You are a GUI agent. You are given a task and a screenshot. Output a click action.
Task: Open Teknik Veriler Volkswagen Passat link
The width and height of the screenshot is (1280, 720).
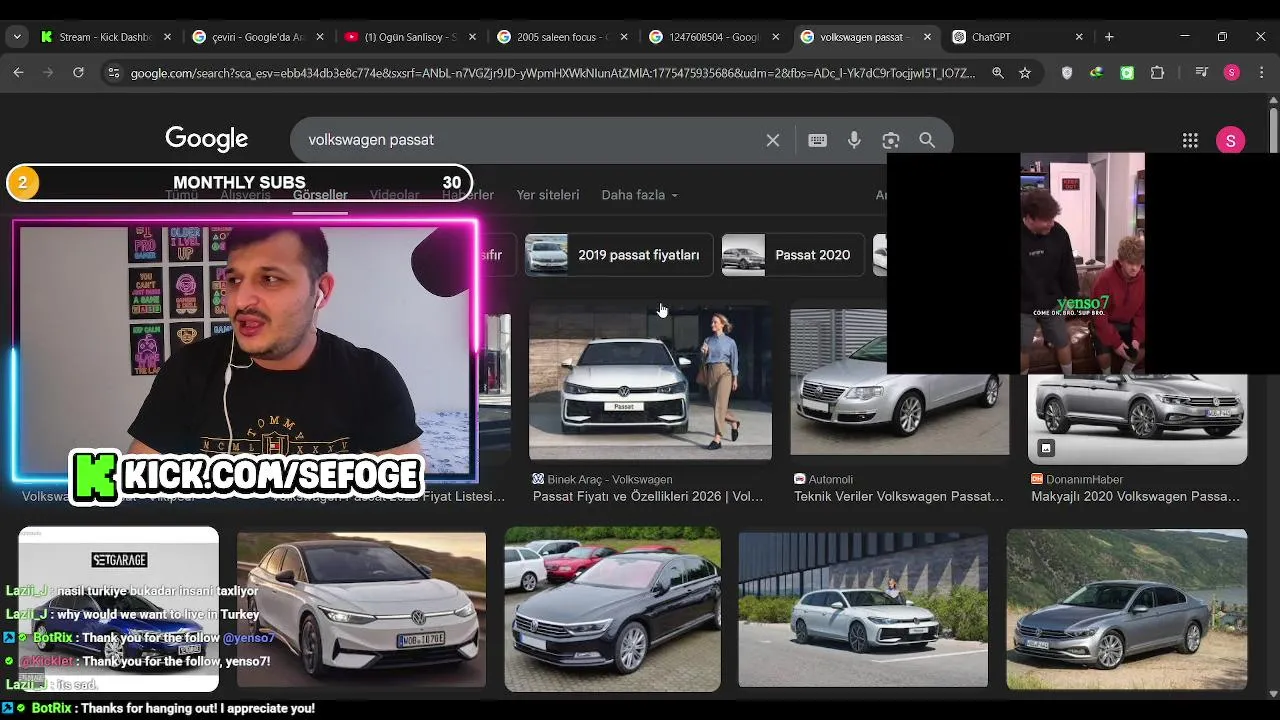[899, 496]
